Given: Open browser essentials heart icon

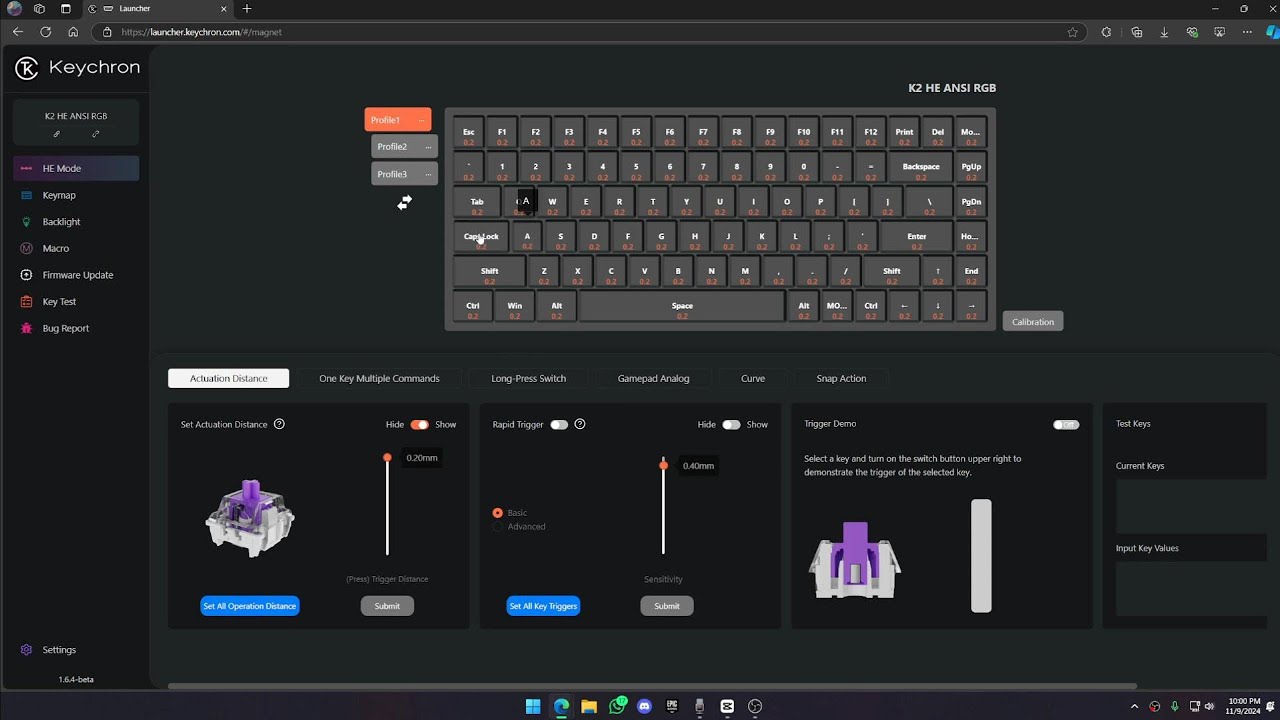Looking at the screenshot, I should 1192,32.
